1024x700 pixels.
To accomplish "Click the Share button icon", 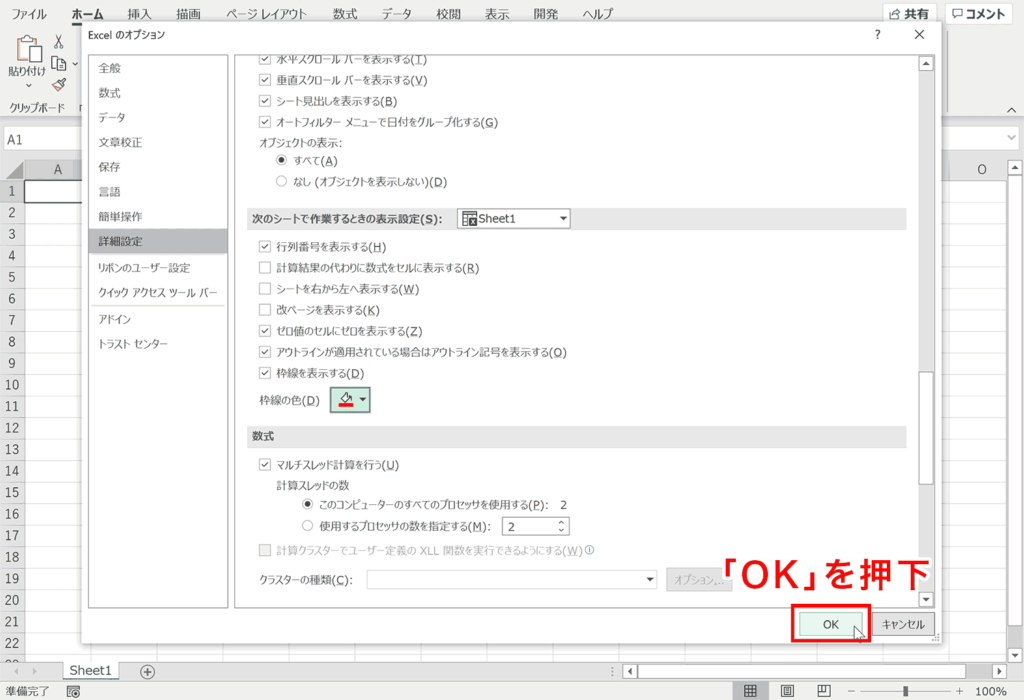I will point(909,14).
